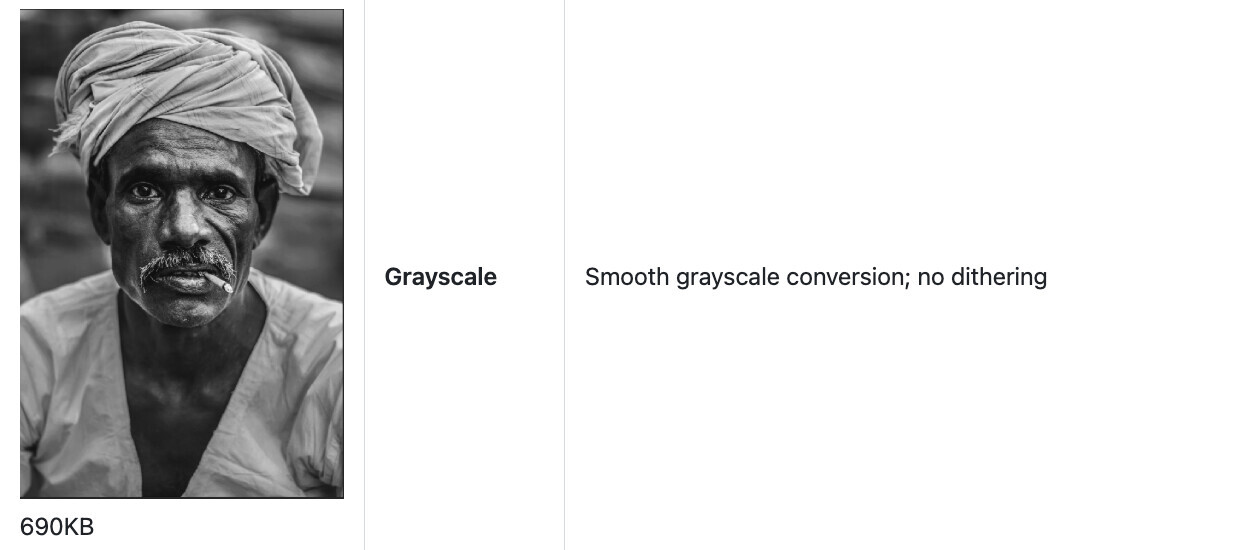The width and height of the screenshot is (1254, 550).
Task: Click the man's right eye in the portrait
Action: [x=144, y=190]
